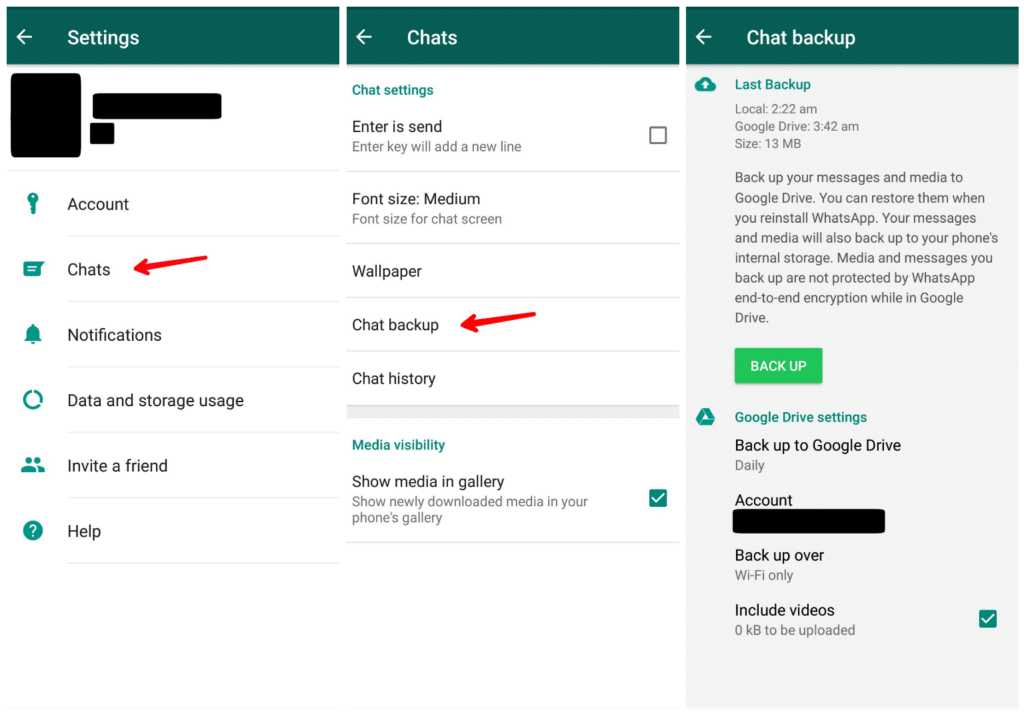Tap the Chat backup header title
The image size is (1024, 717).
tap(801, 37)
